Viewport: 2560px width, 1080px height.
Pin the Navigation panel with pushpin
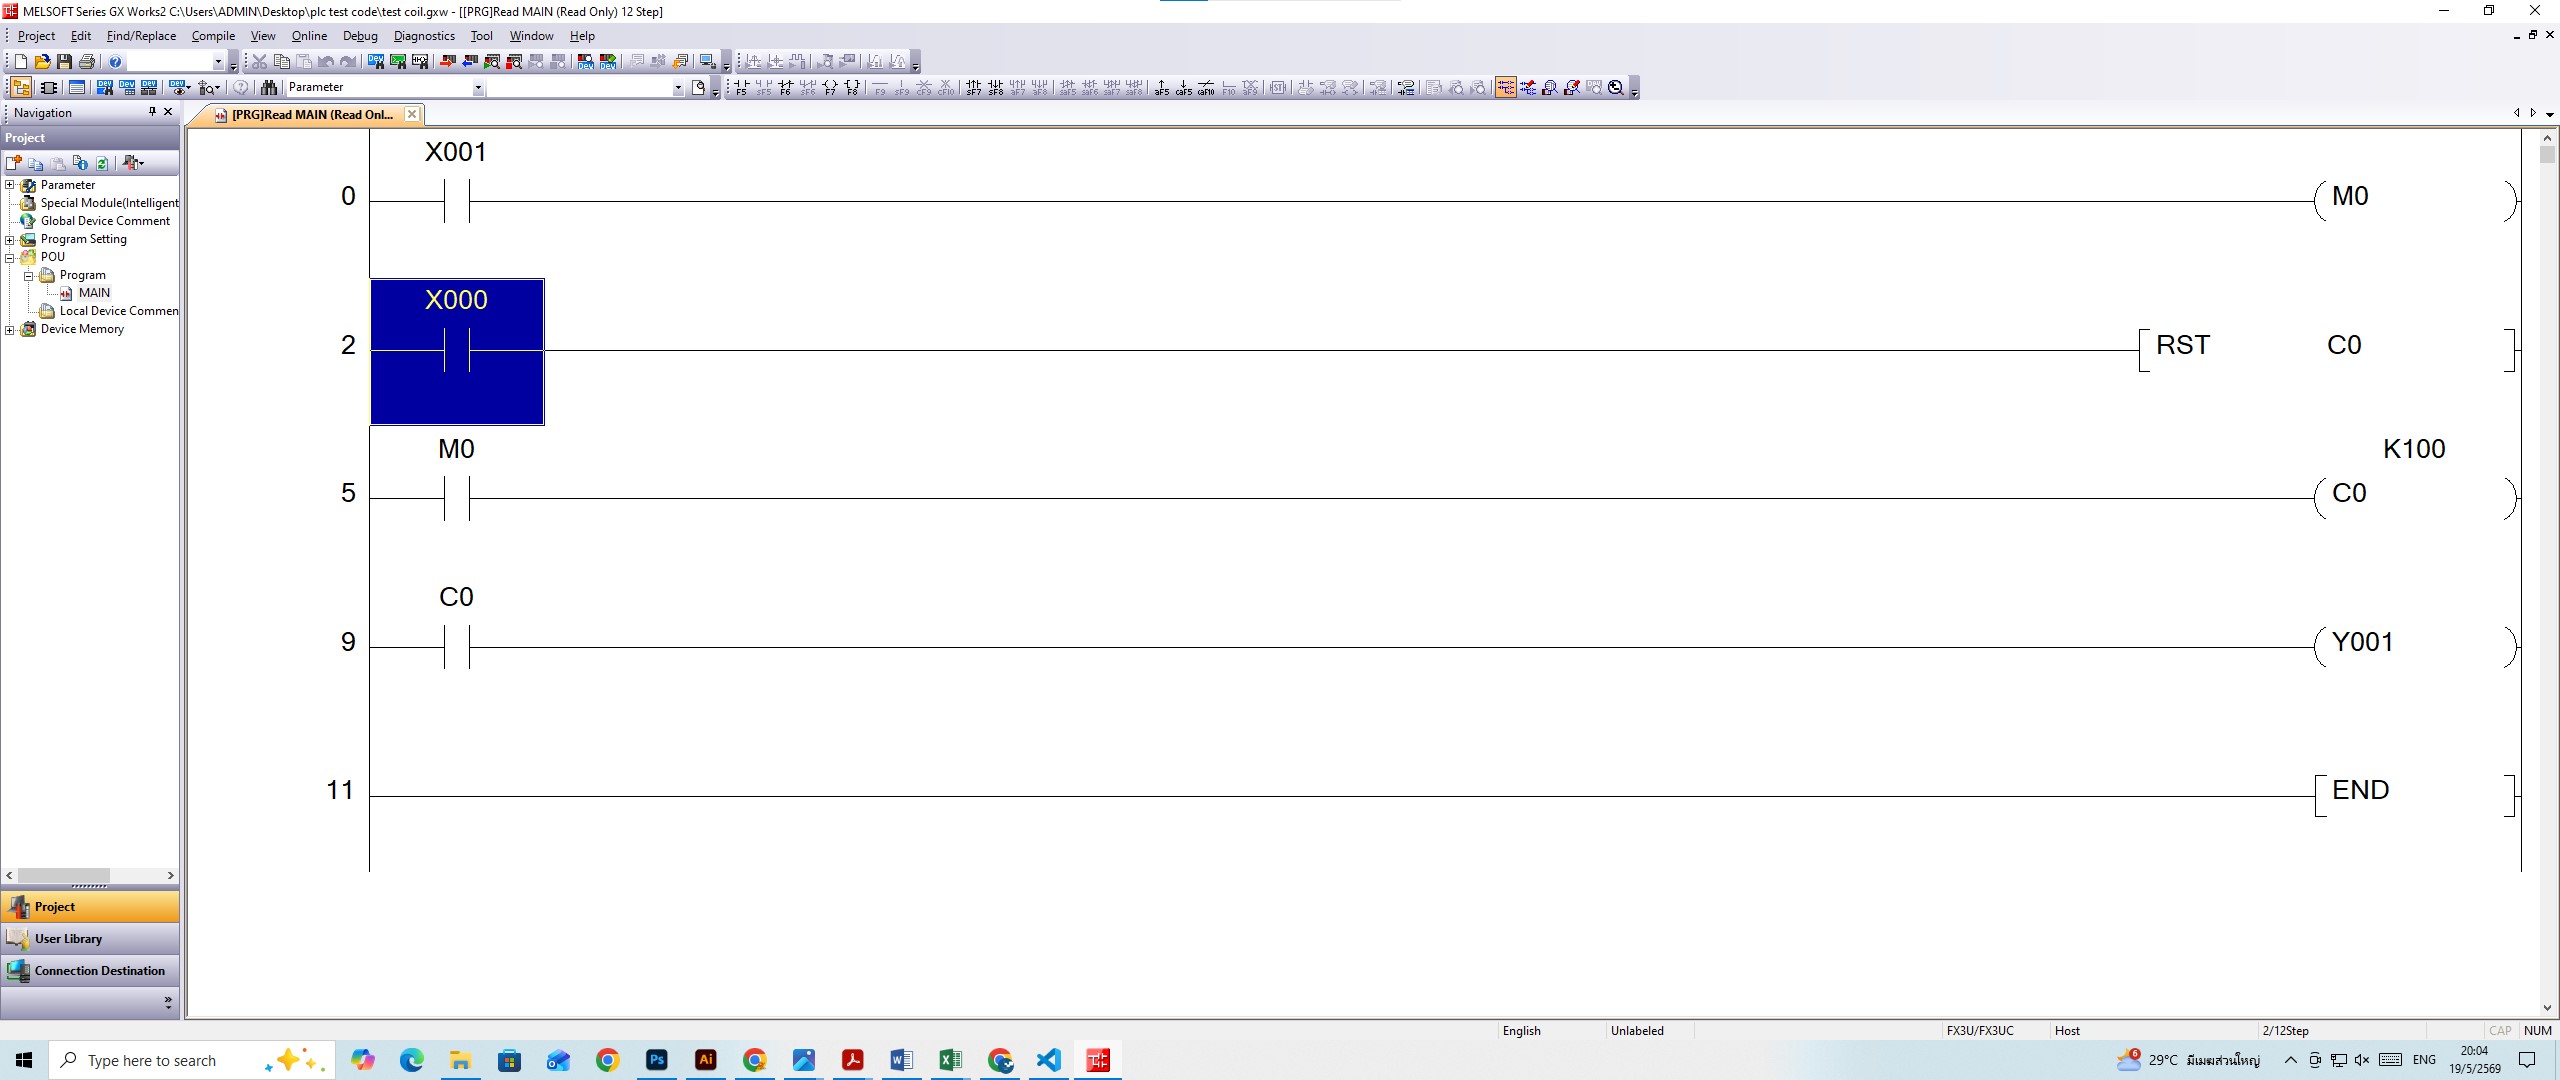(x=152, y=112)
